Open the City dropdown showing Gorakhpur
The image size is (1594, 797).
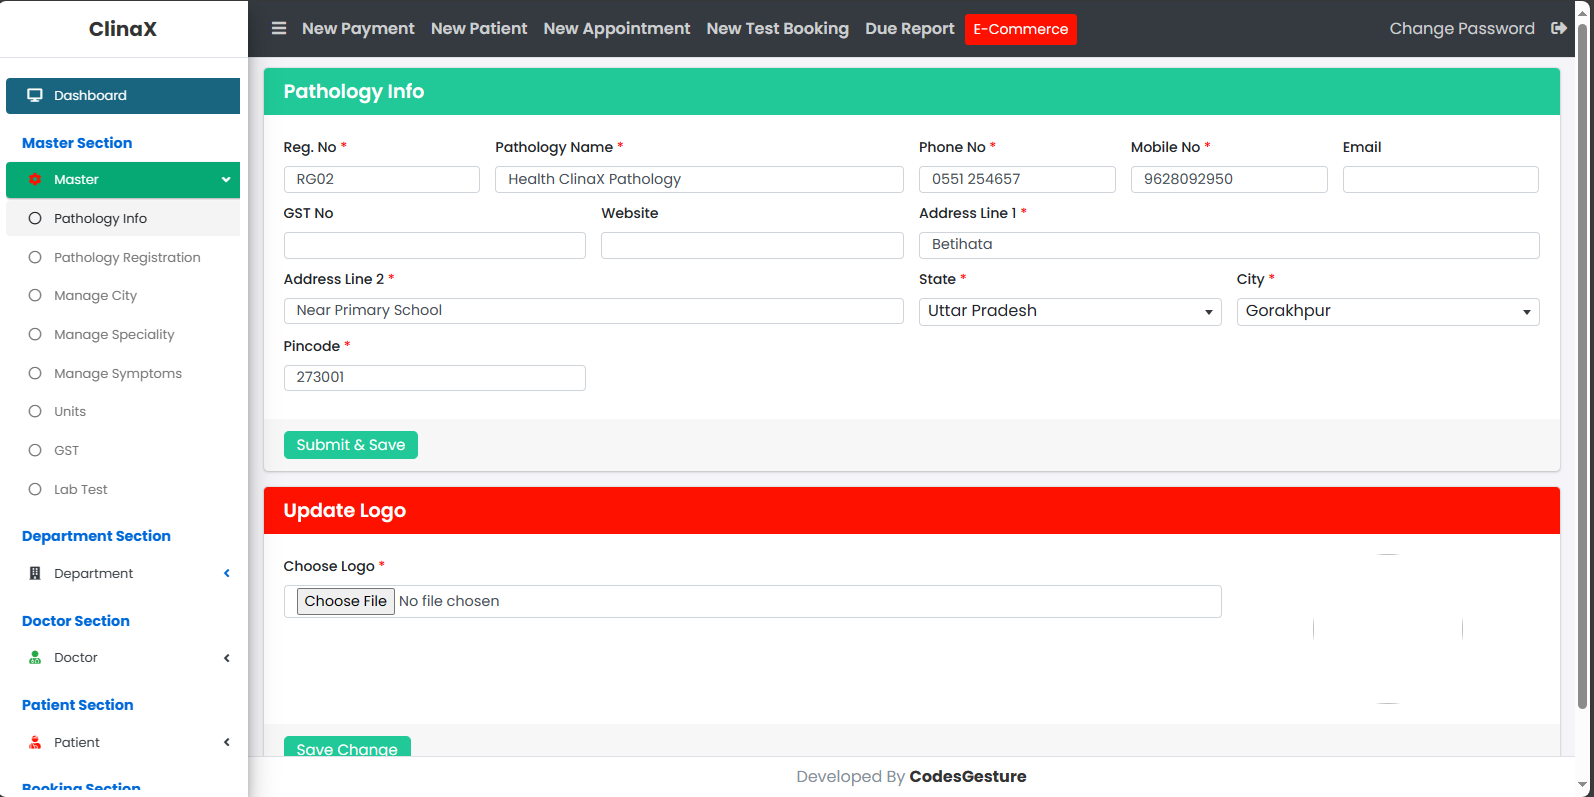click(x=1388, y=312)
